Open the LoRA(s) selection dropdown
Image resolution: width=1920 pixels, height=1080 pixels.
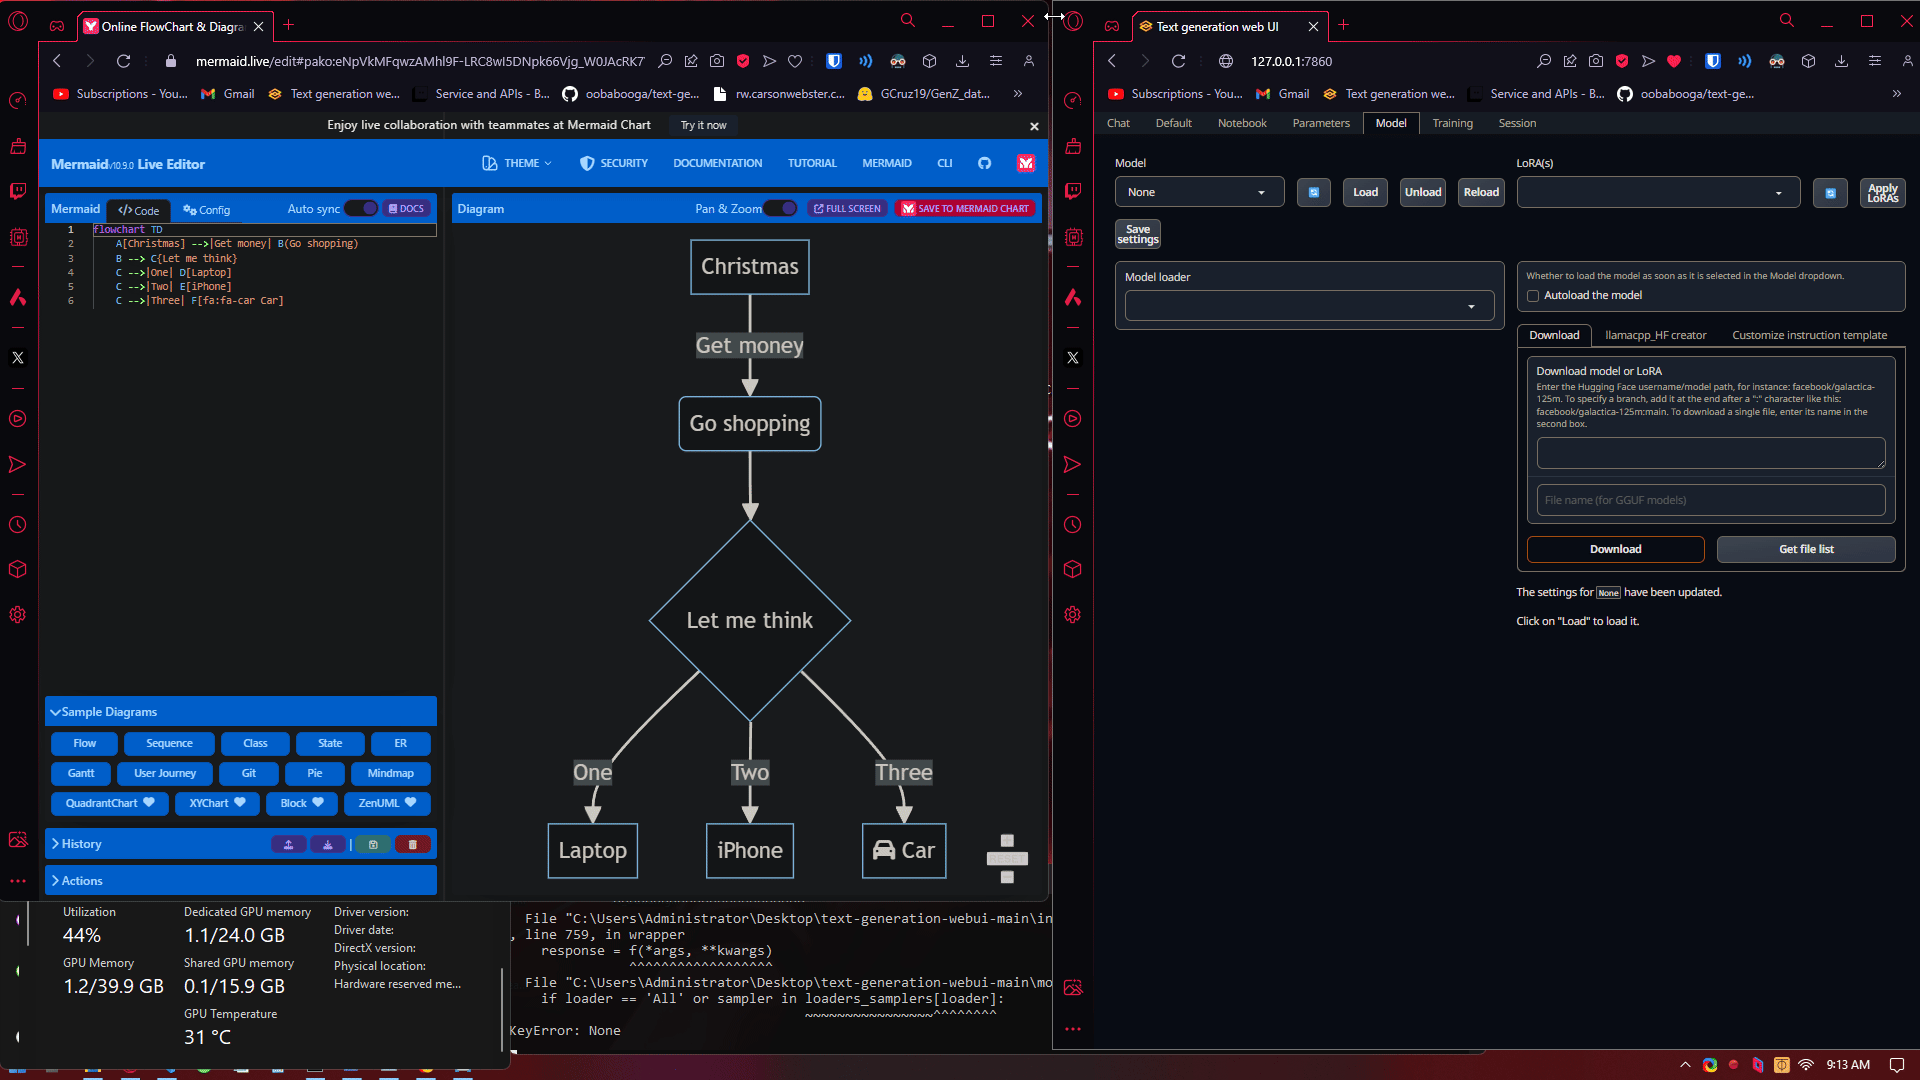1657,191
